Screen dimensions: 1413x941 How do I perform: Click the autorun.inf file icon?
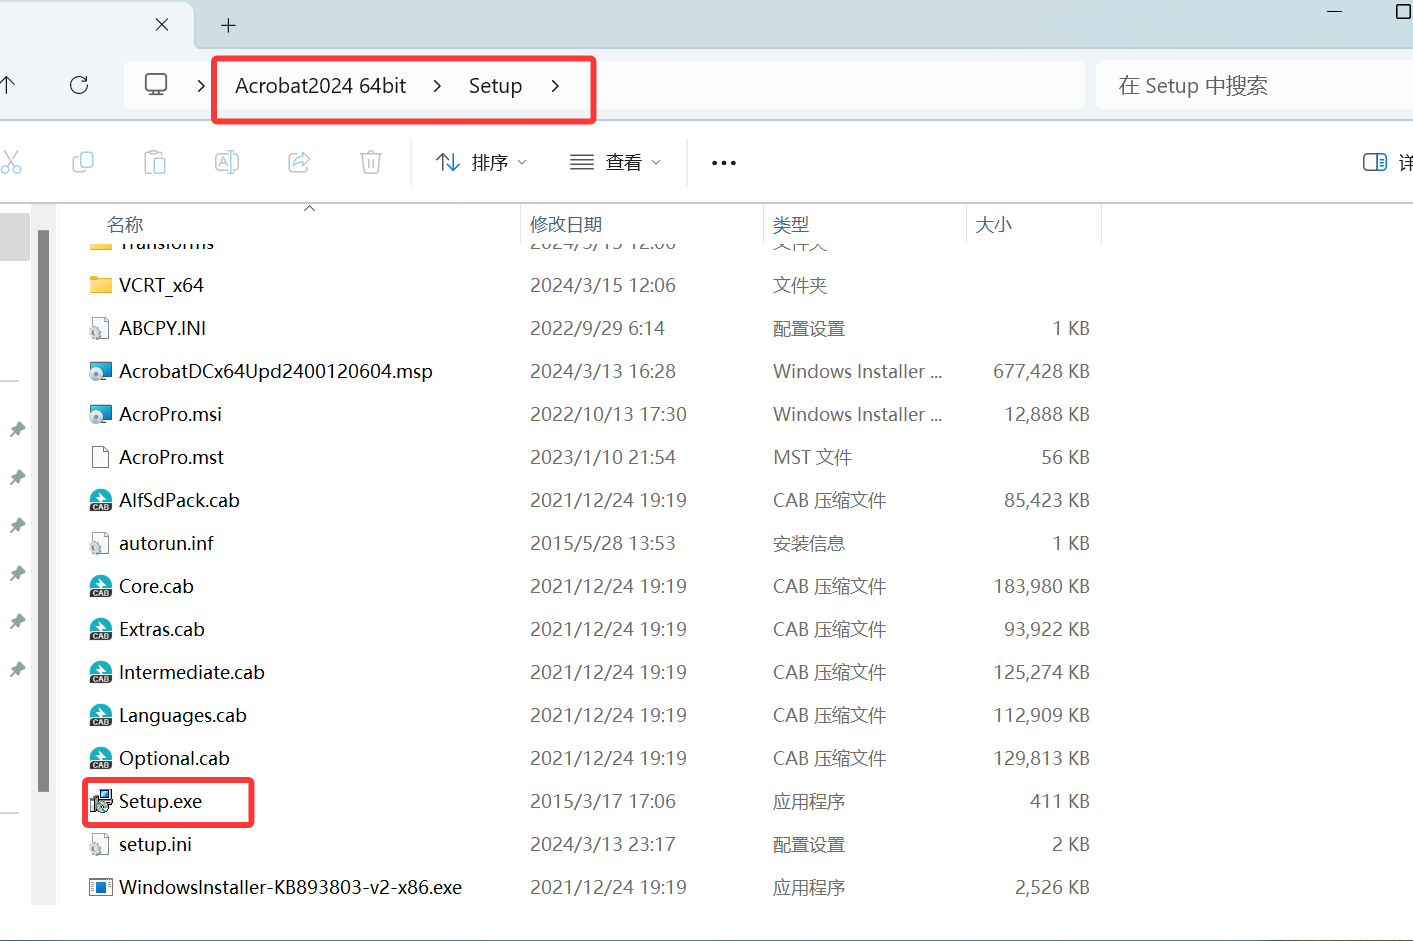(x=100, y=543)
